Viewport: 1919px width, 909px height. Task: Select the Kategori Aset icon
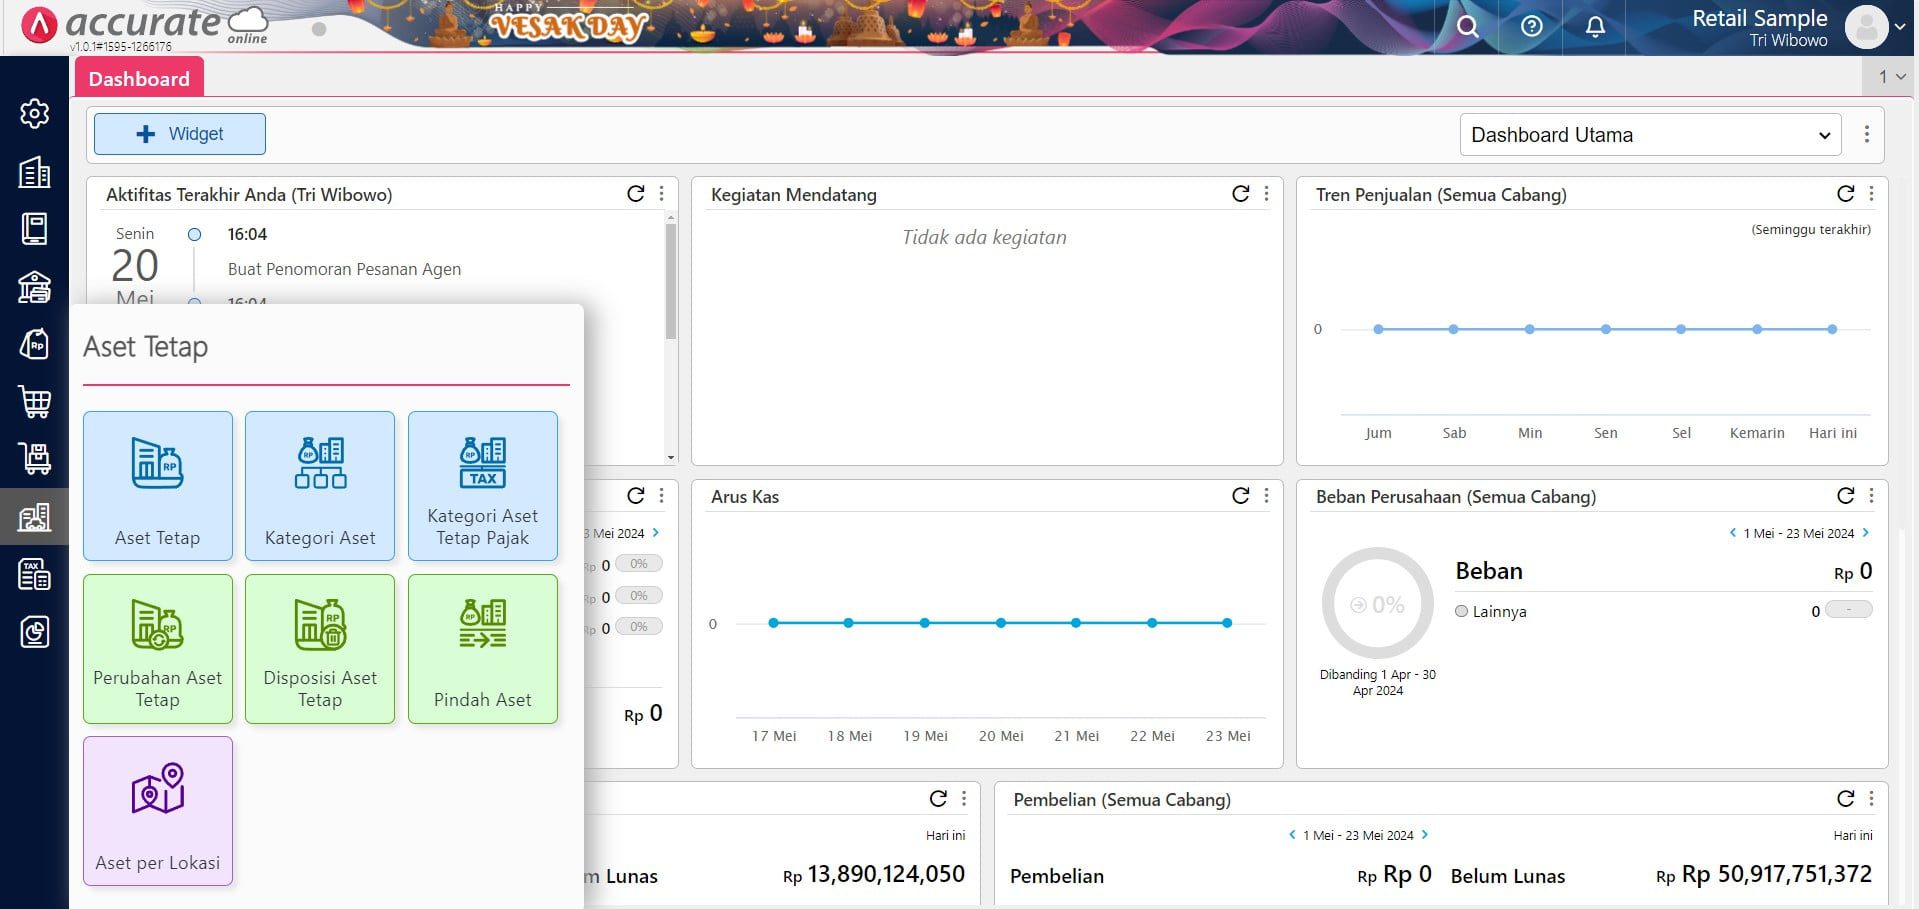click(x=319, y=486)
